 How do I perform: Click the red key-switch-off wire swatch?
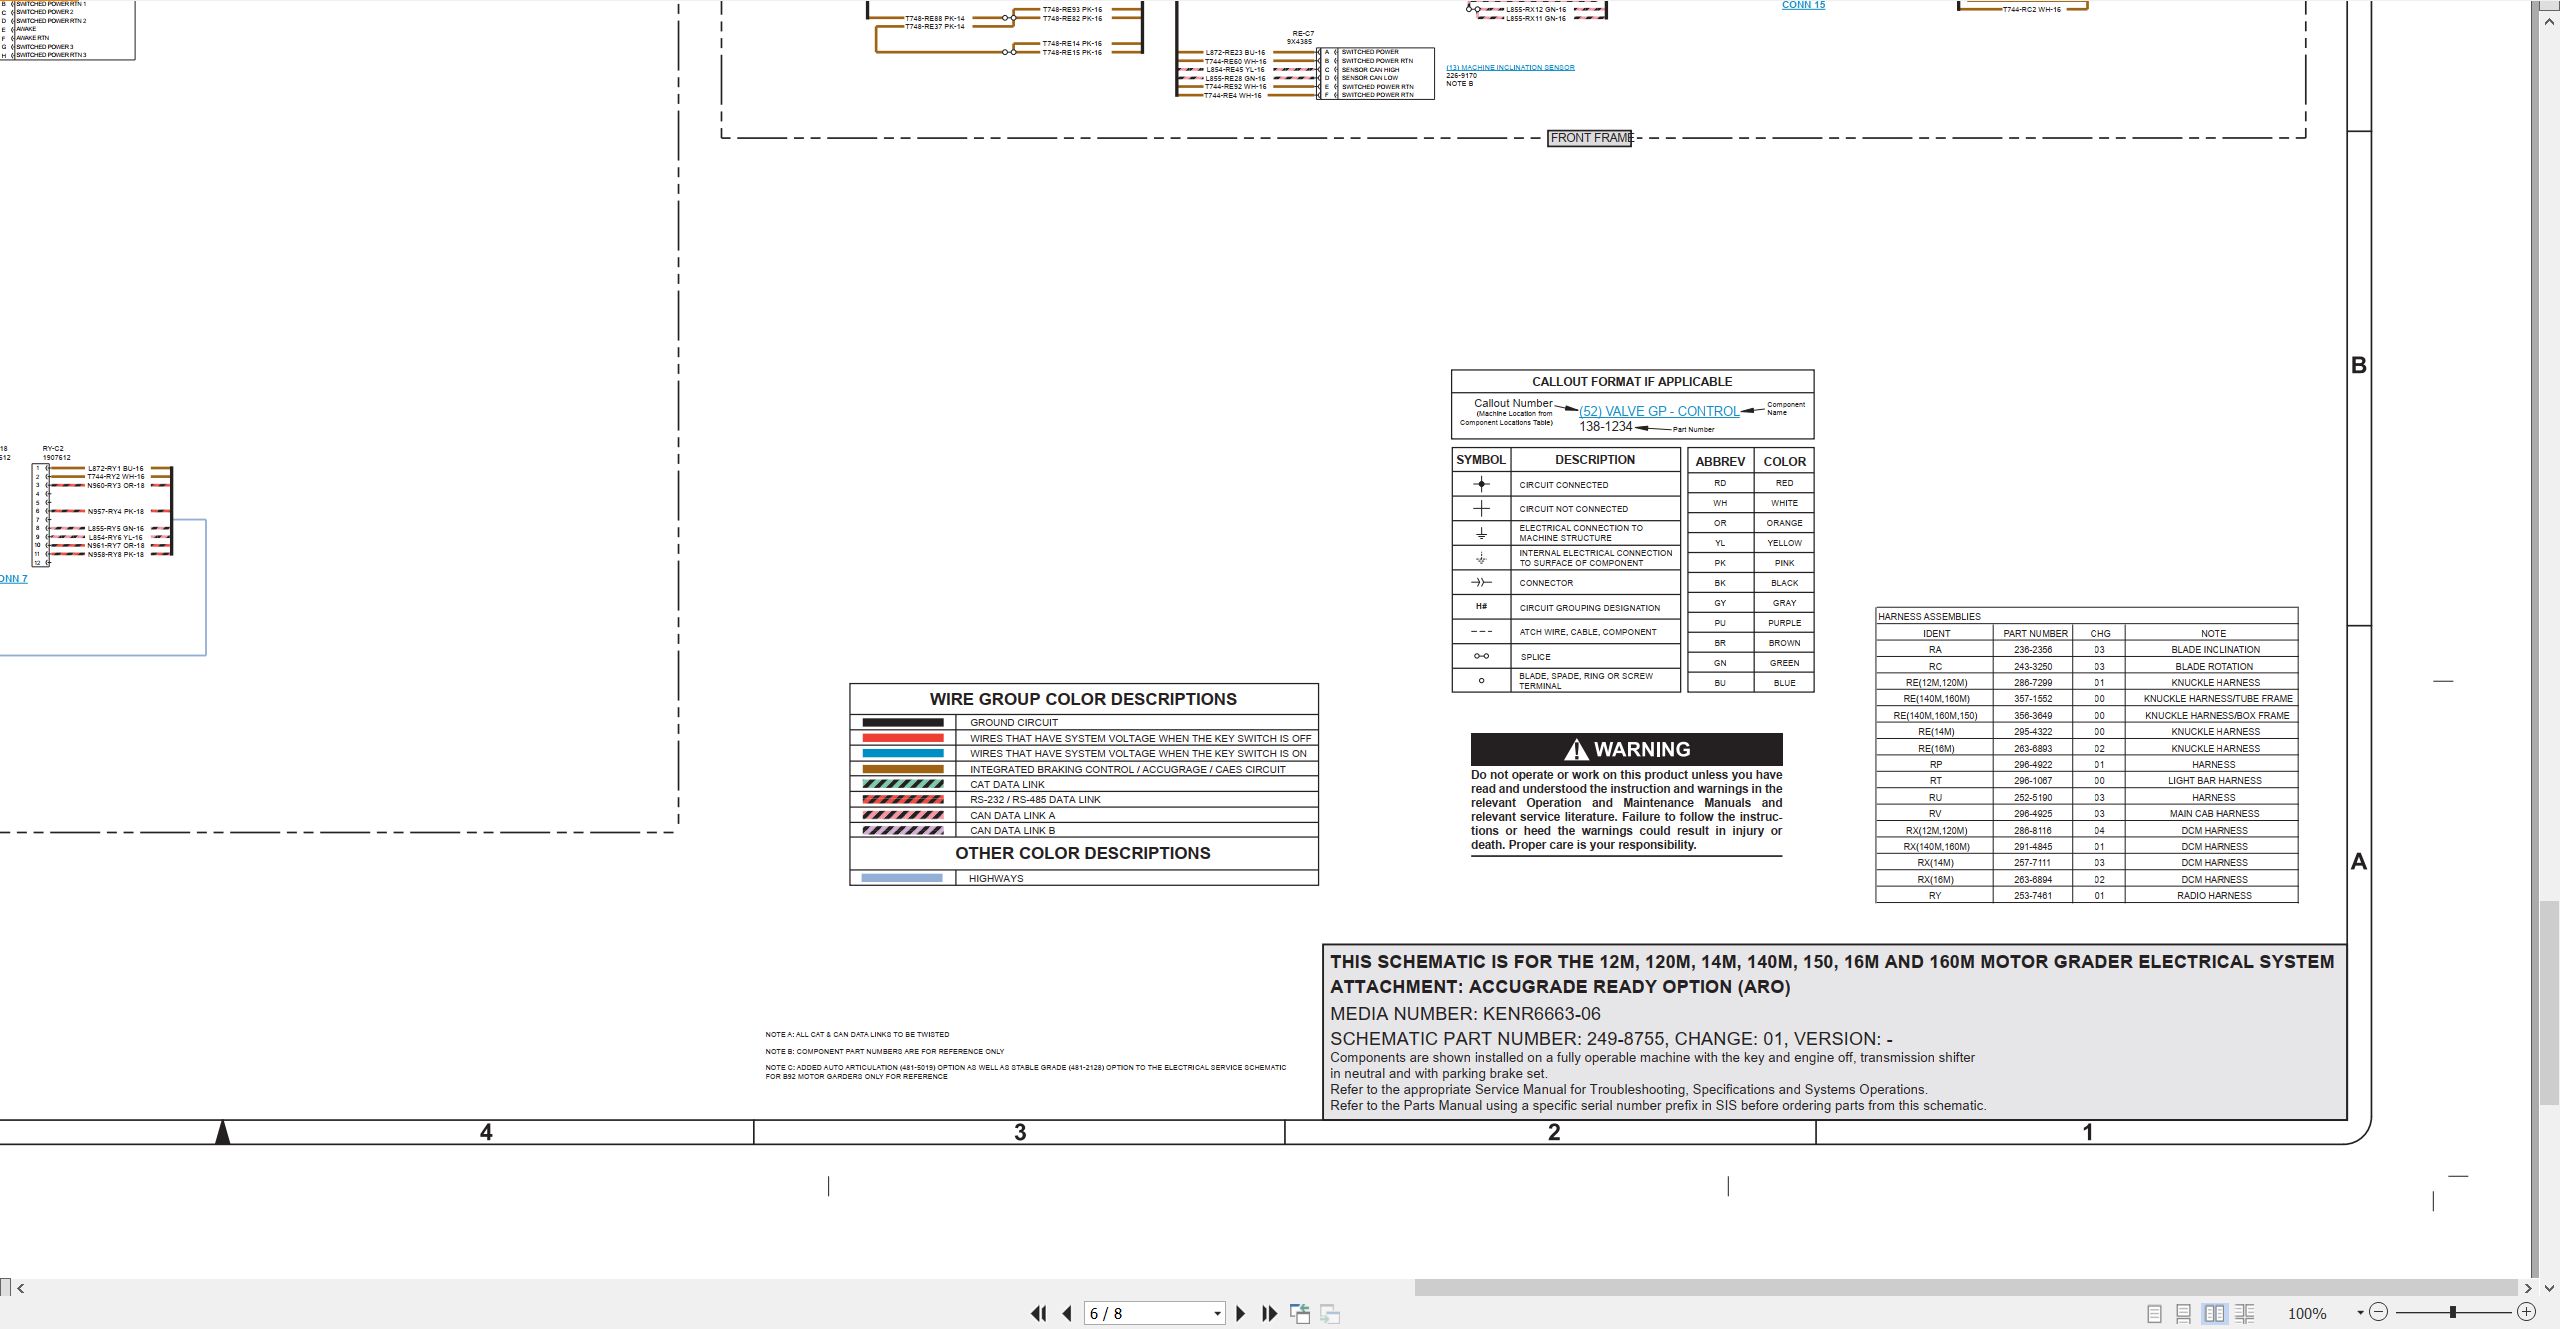902,738
